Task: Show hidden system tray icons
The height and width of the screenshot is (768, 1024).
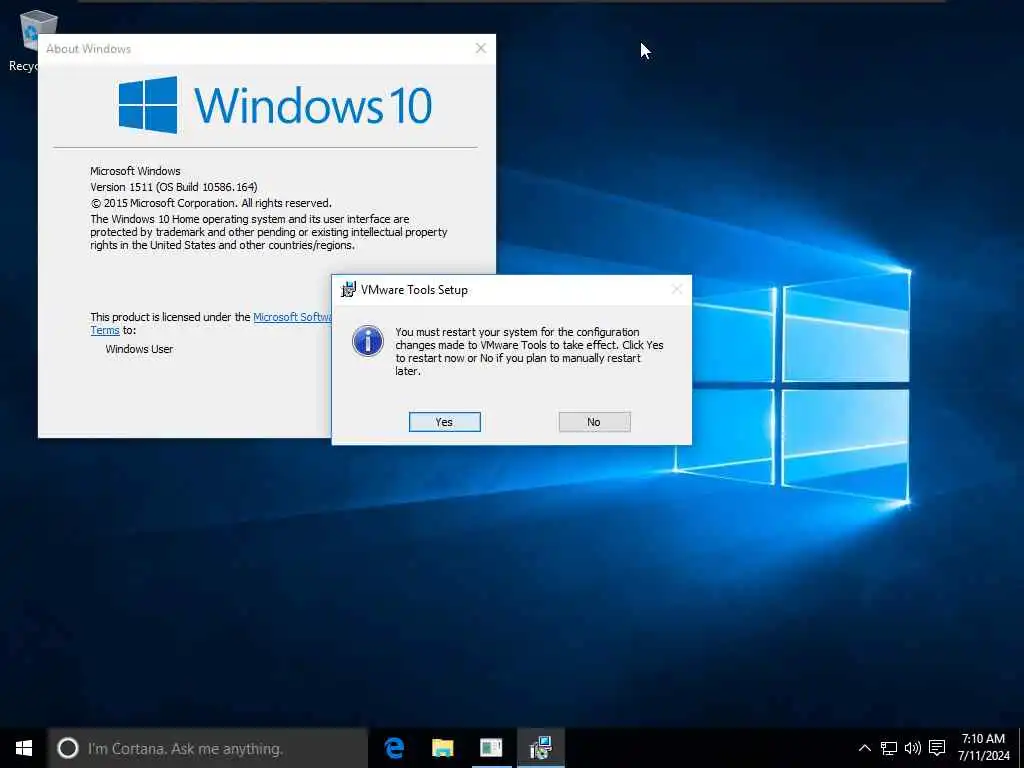Action: pyautogui.click(x=864, y=748)
